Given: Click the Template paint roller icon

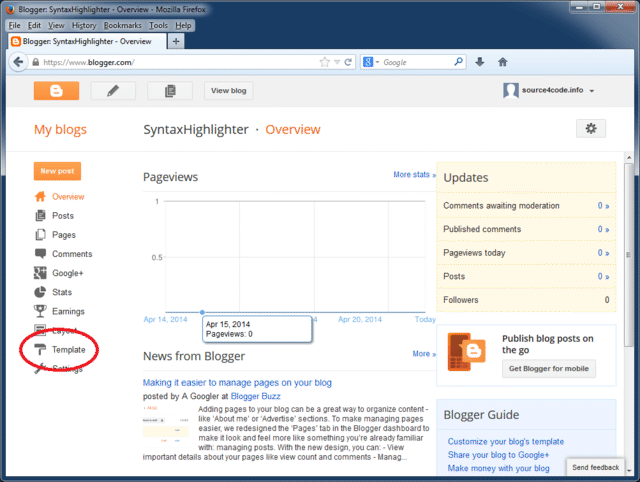Looking at the screenshot, I should click(40, 349).
